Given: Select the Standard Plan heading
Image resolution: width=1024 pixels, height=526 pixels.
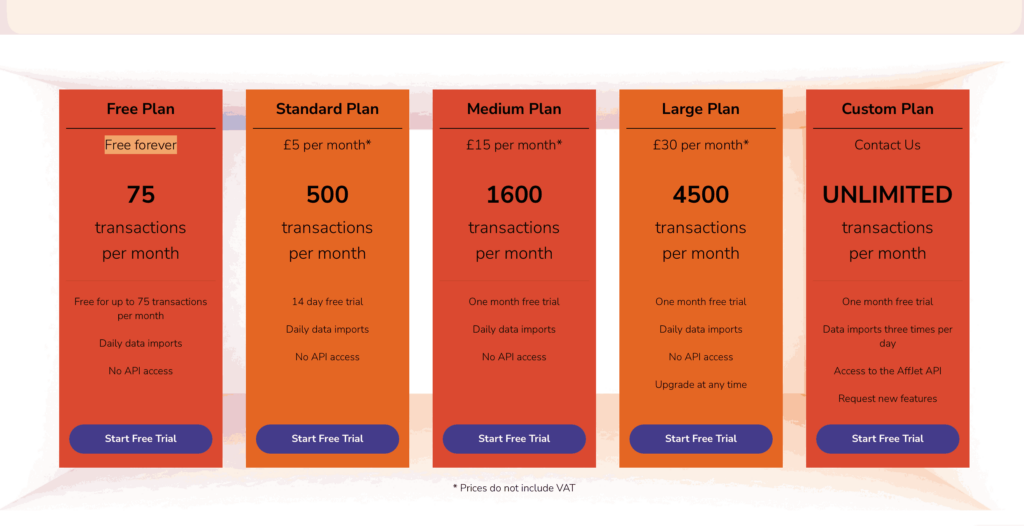Looking at the screenshot, I should coord(327,108).
